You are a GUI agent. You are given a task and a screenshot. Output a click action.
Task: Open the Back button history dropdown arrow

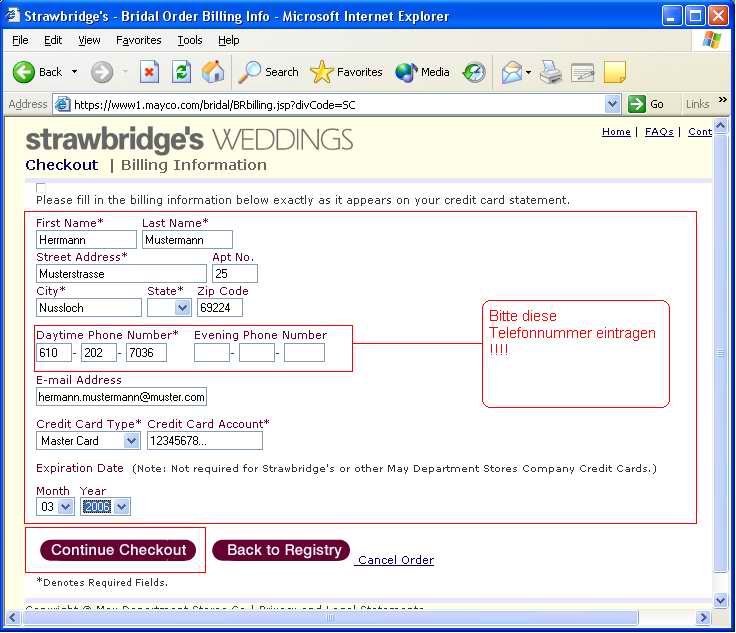pos(74,72)
